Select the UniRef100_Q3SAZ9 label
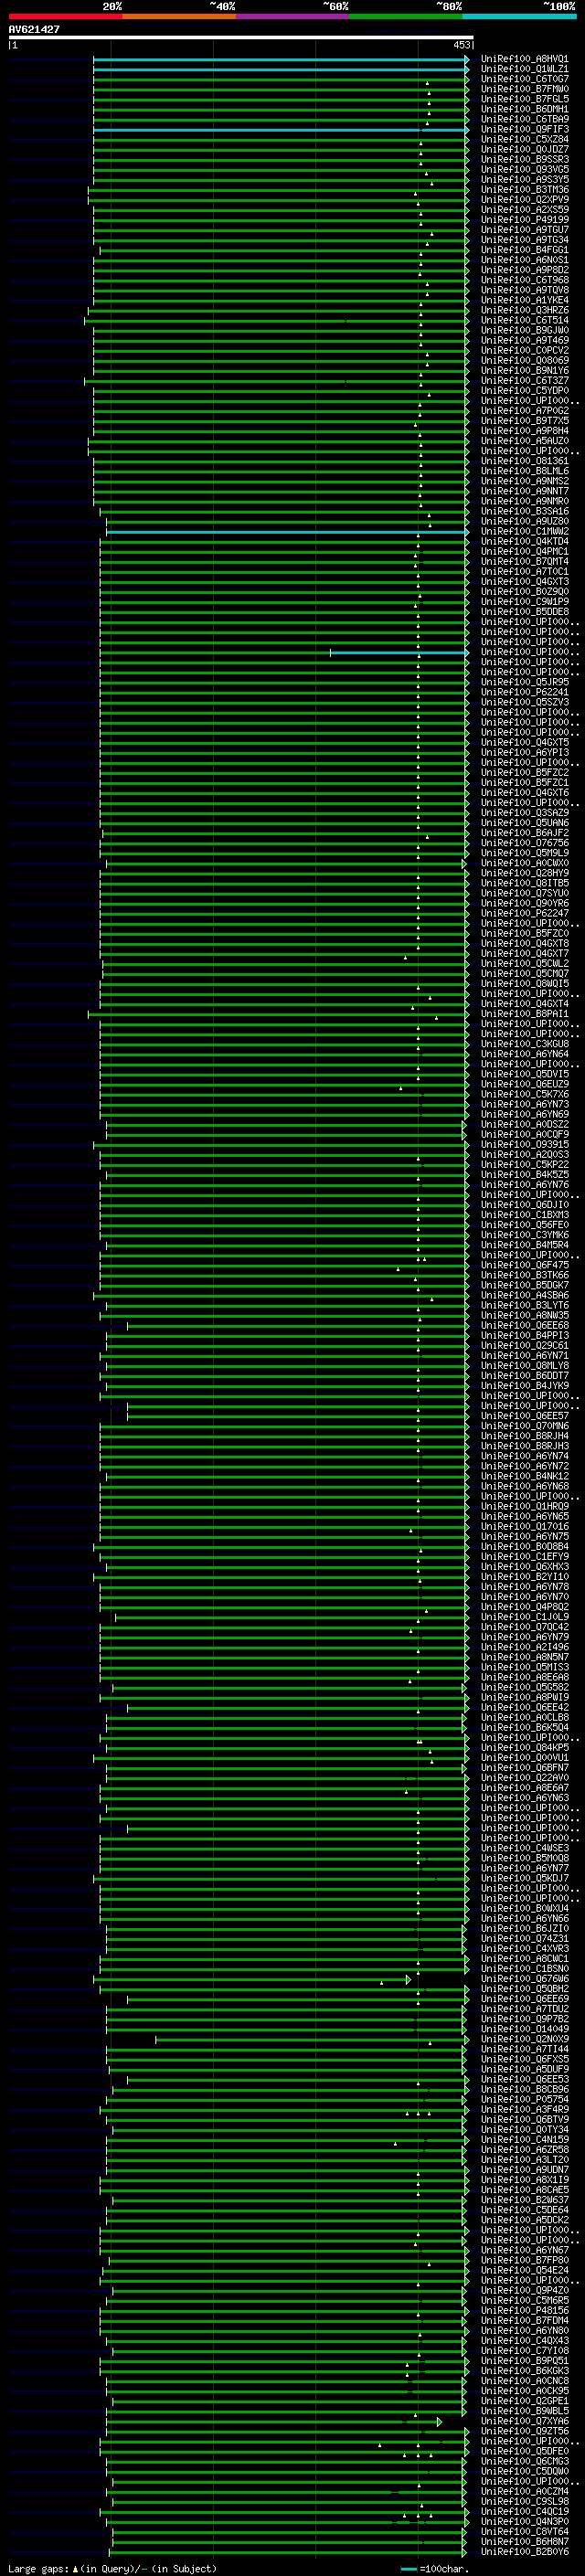This screenshot has height=2576, width=585. pyautogui.click(x=524, y=813)
